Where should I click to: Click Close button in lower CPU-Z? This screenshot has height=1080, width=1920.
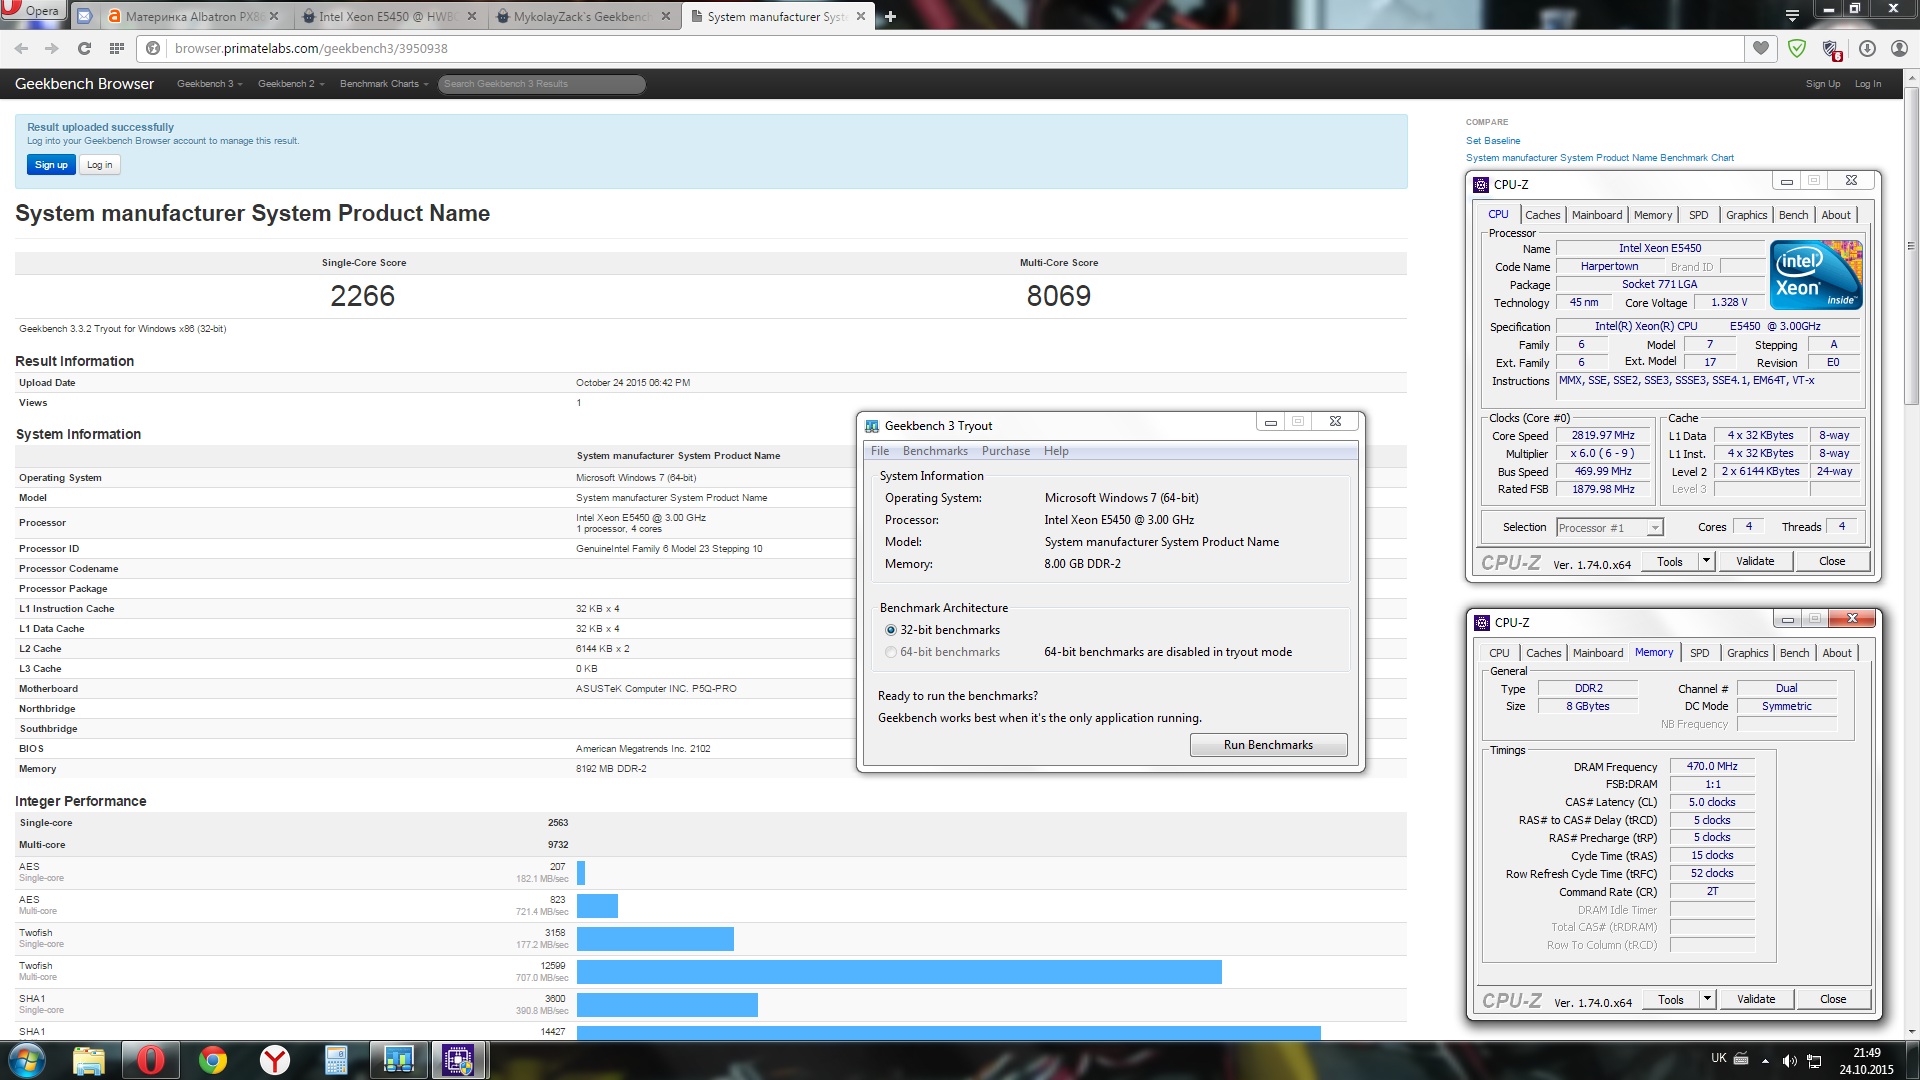1833,999
